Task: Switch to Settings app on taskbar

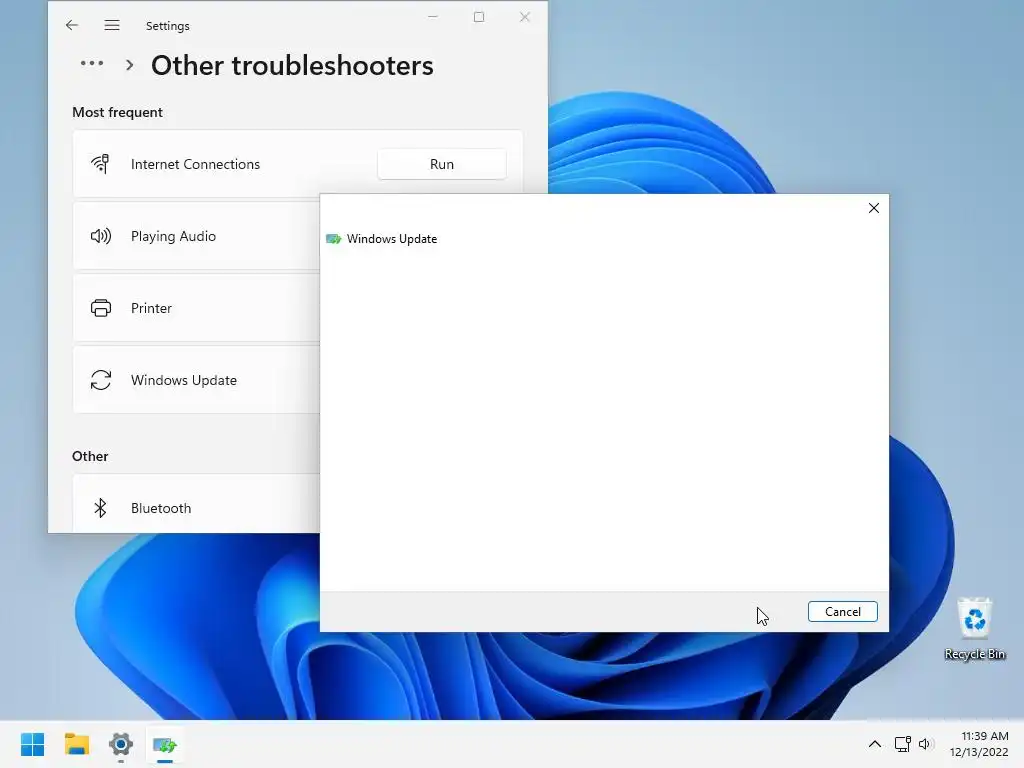Action: pyautogui.click(x=121, y=744)
